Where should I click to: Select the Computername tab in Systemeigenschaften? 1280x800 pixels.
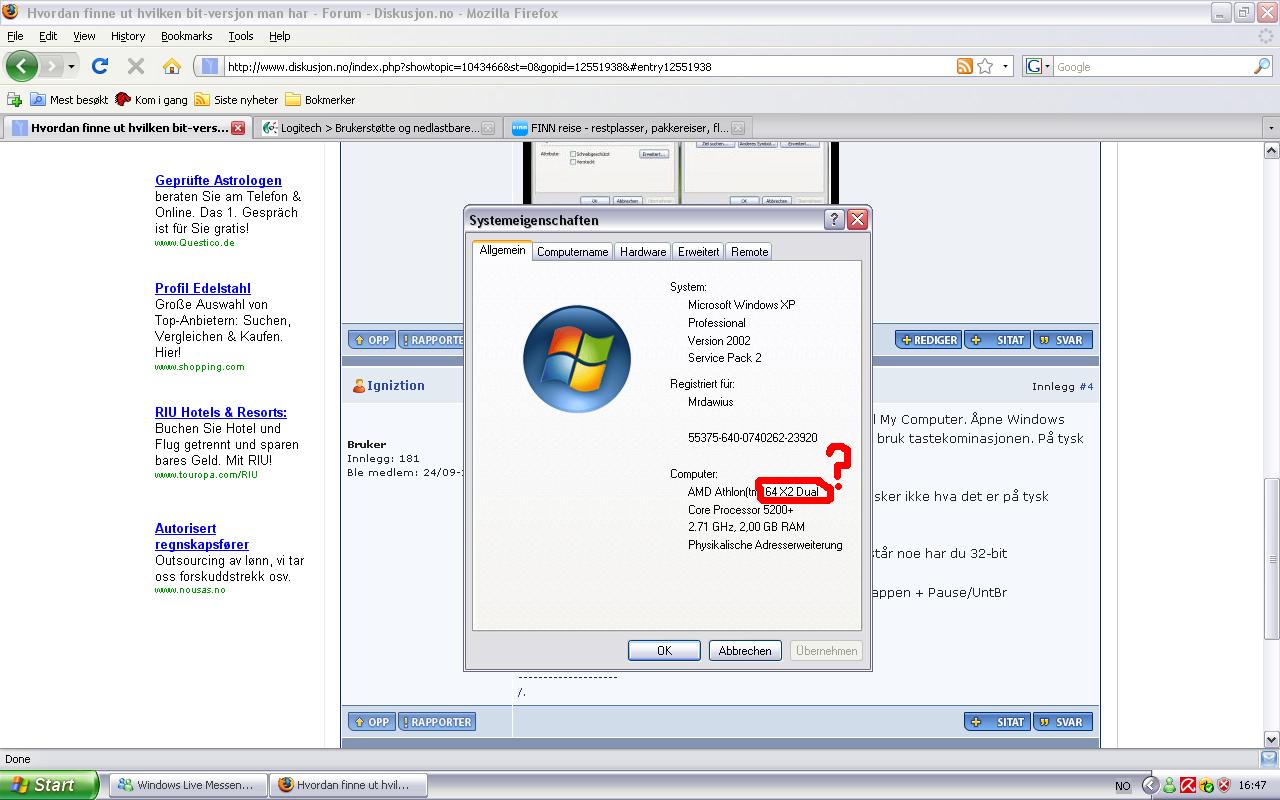[572, 252]
